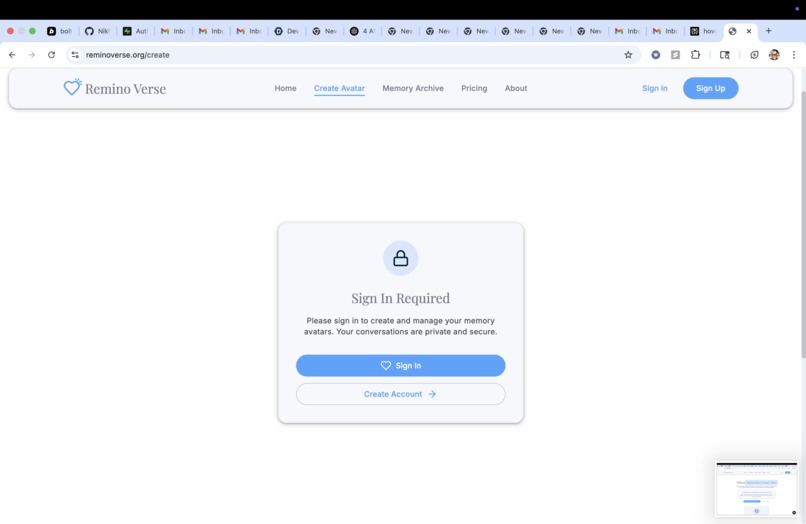Open a new tab with plus button
The width and height of the screenshot is (806, 524).
point(768,31)
